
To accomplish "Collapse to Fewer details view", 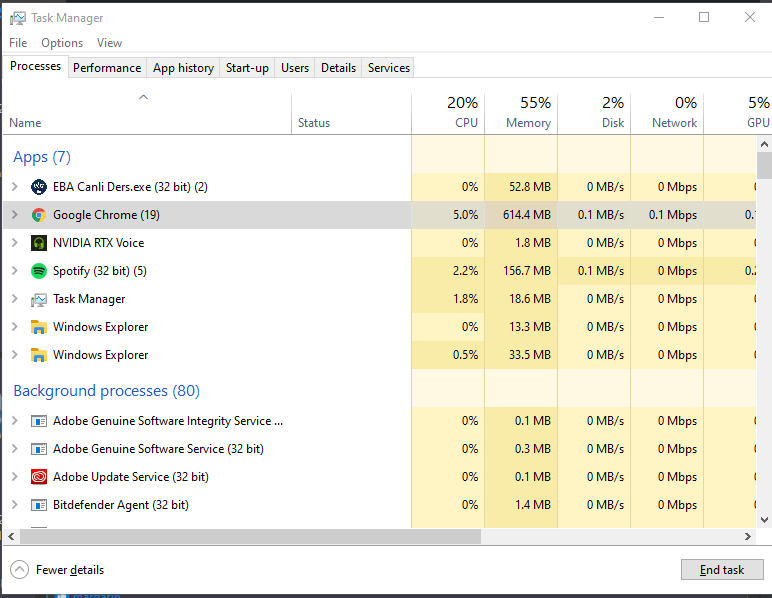I will pyautogui.click(x=57, y=570).
